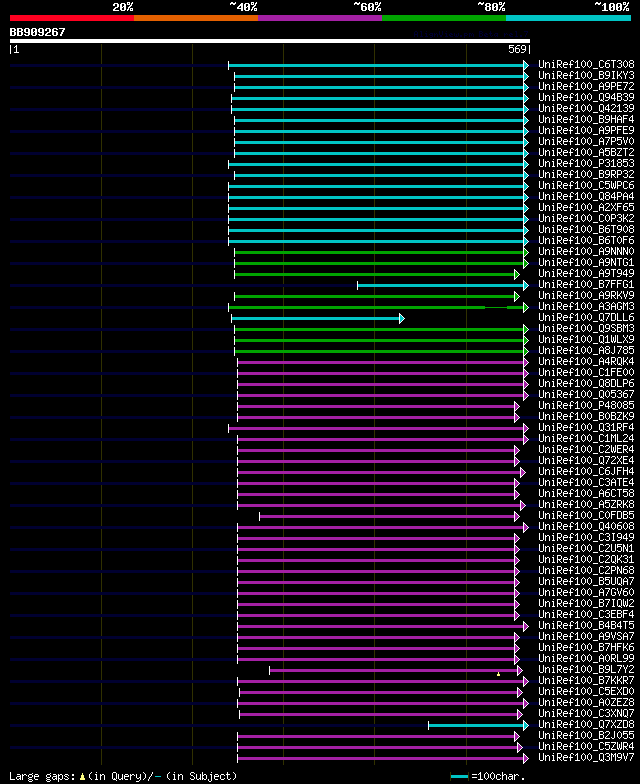Image resolution: width=640 pixels, height=784 pixels.
Task: Click the cyan scale sample beside =100char.
Action: pyautogui.click(x=460, y=777)
